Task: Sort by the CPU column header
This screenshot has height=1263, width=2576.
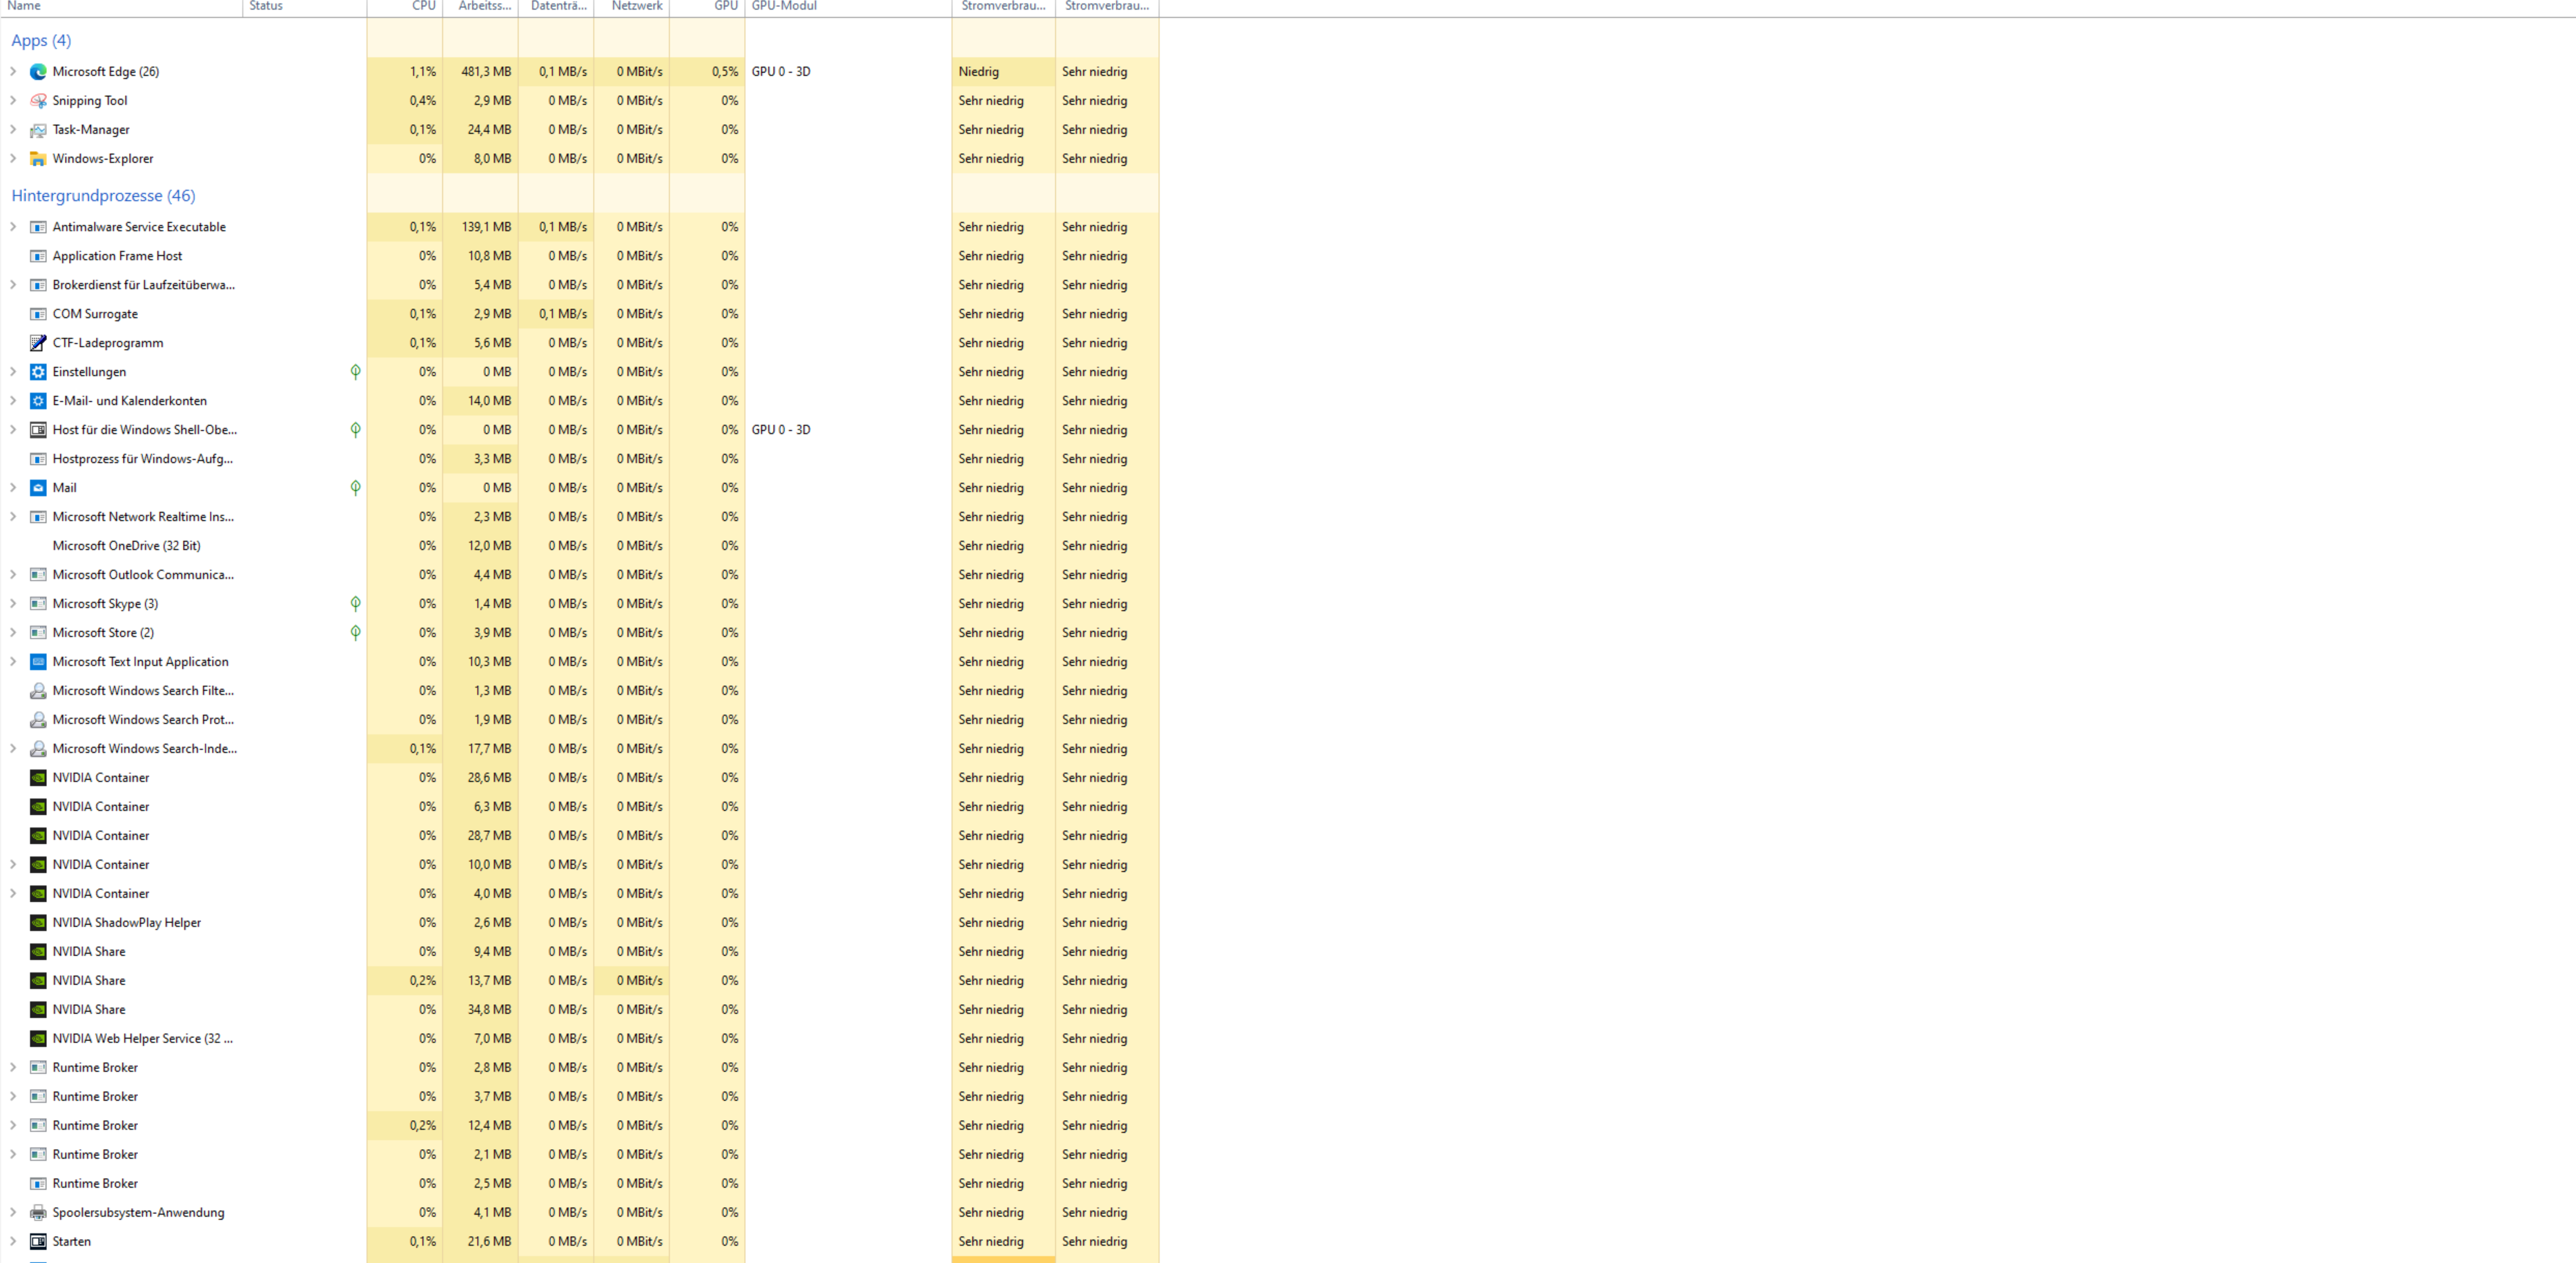Action: pyautogui.click(x=423, y=6)
